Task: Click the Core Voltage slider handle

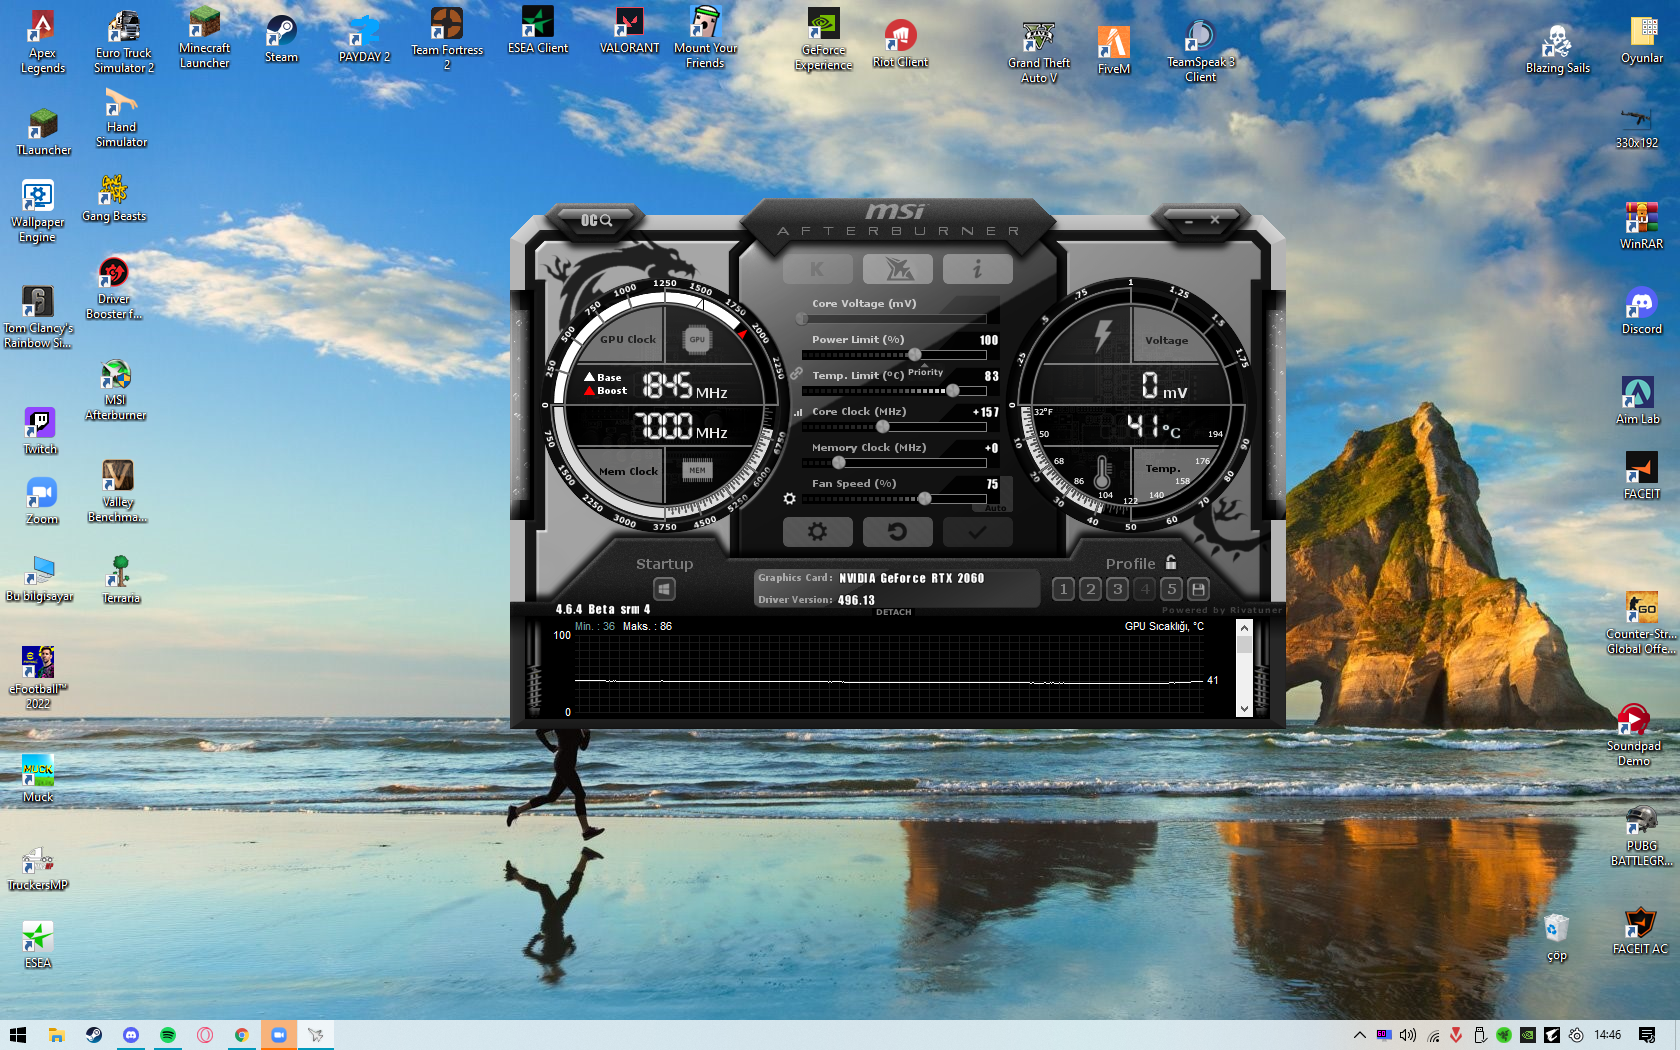Action: pyautogui.click(x=802, y=318)
